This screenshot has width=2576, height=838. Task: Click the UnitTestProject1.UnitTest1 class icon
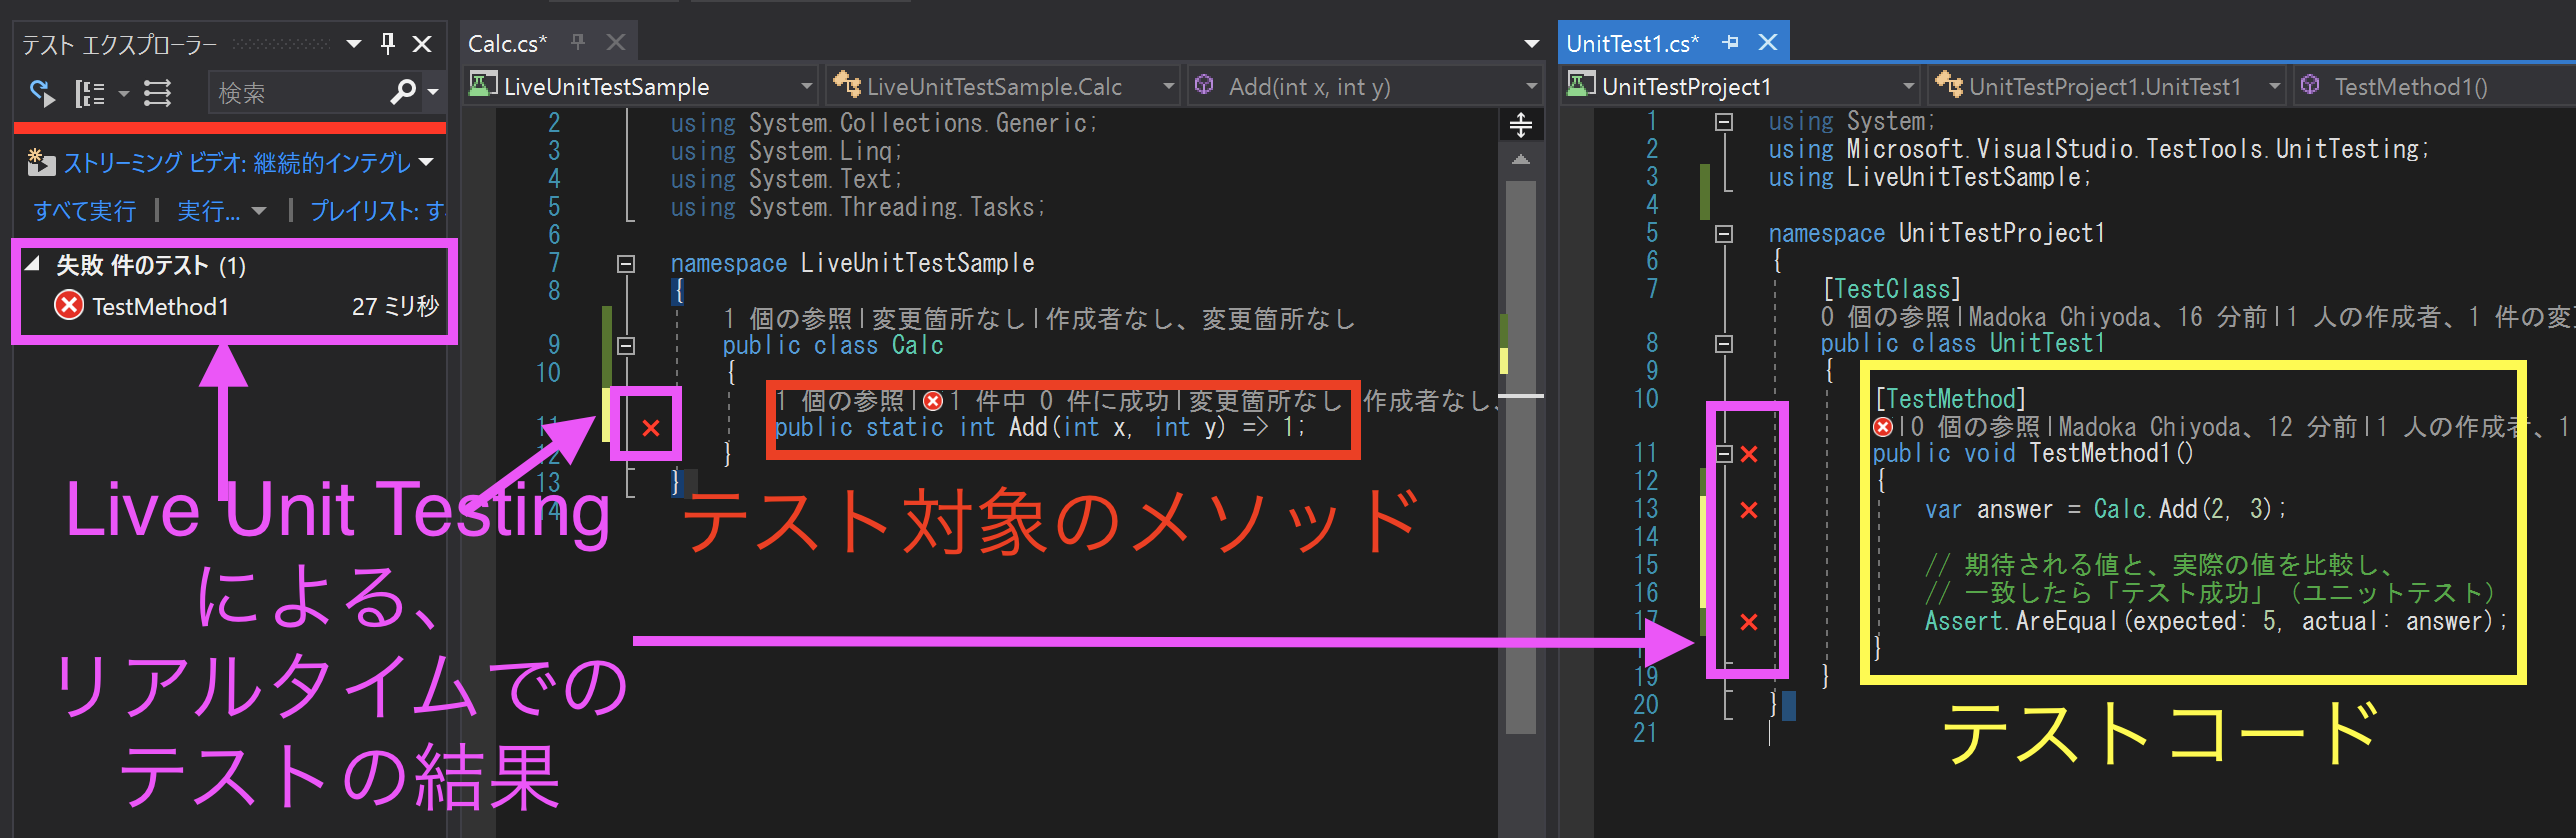(x=1948, y=84)
